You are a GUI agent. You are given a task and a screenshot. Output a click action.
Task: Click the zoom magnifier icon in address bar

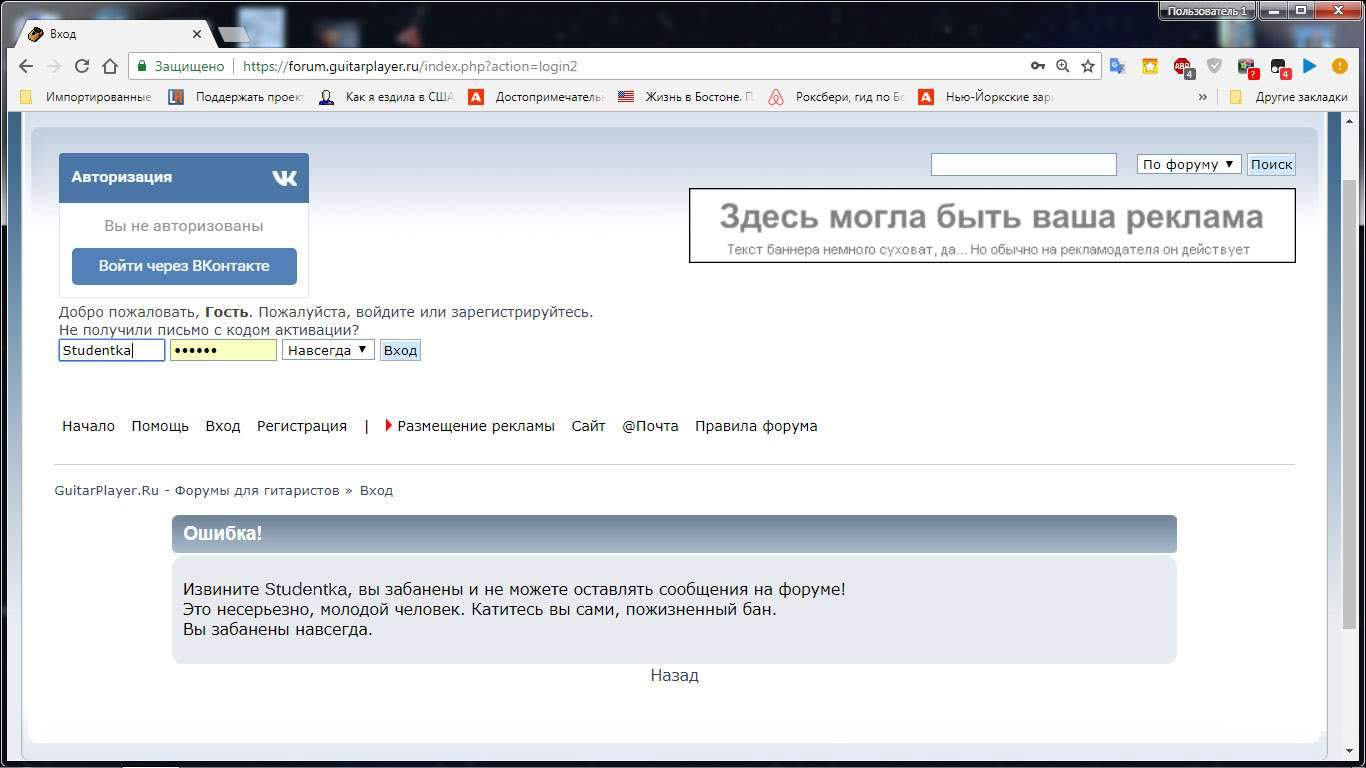pyautogui.click(x=1063, y=66)
